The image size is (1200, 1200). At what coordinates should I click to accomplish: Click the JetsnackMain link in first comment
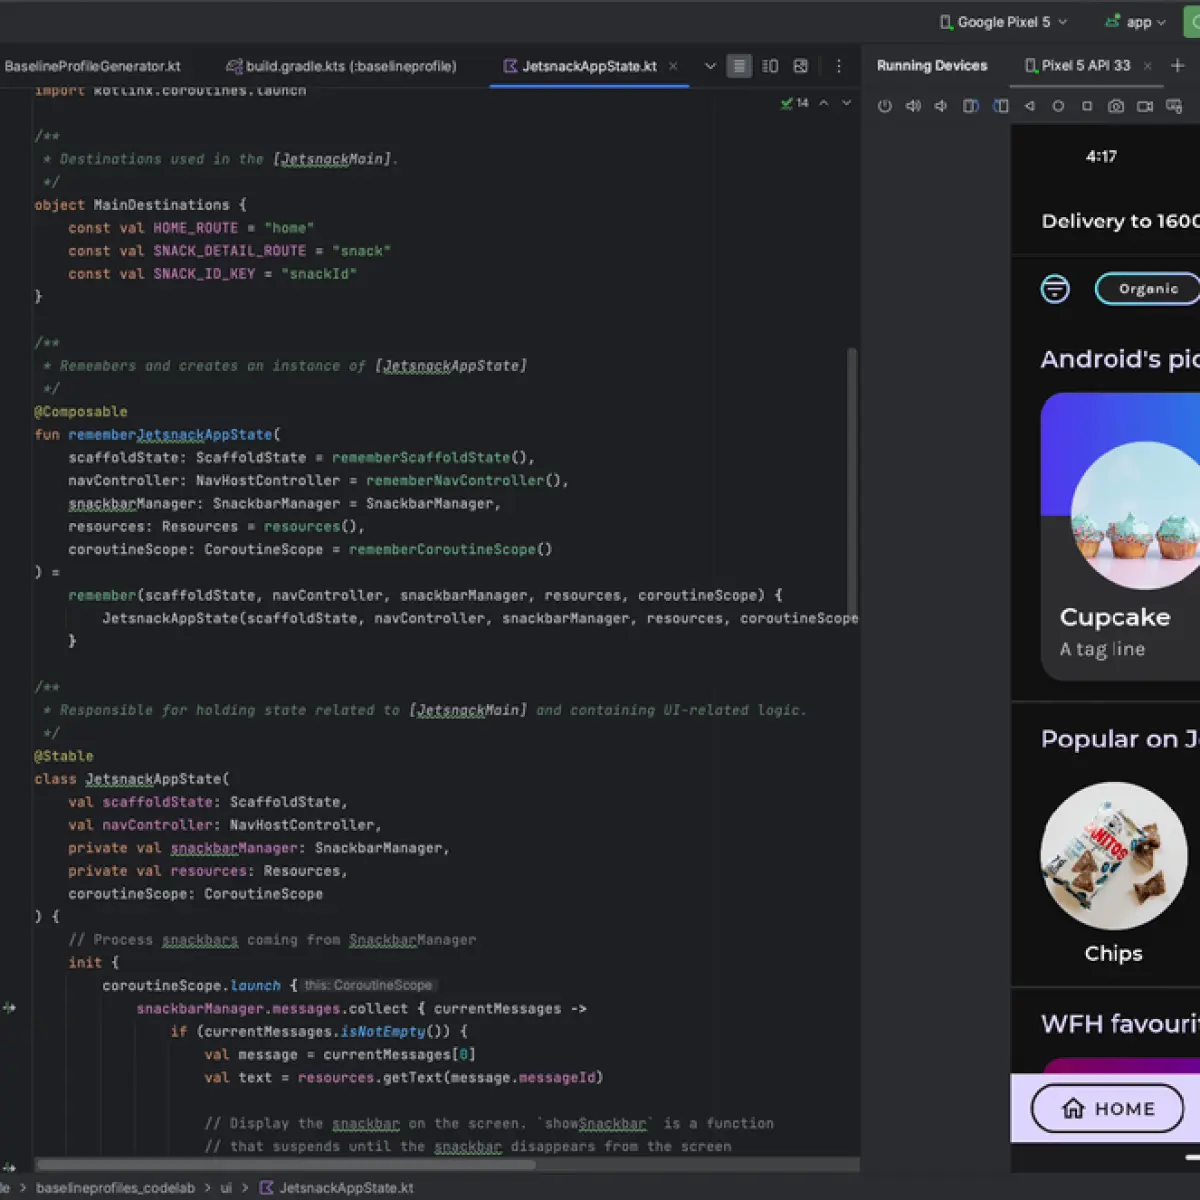pyautogui.click(x=335, y=159)
